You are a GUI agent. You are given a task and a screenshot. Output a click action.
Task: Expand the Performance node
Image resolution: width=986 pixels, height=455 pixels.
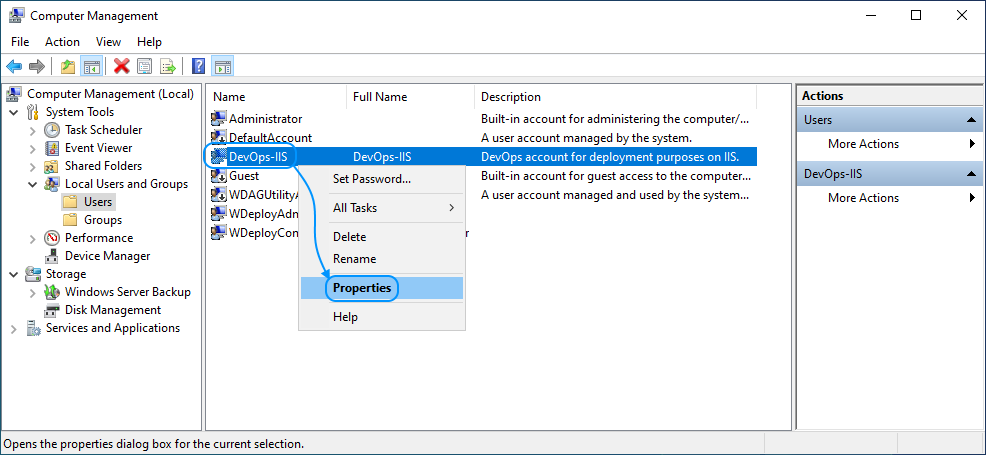(33, 239)
